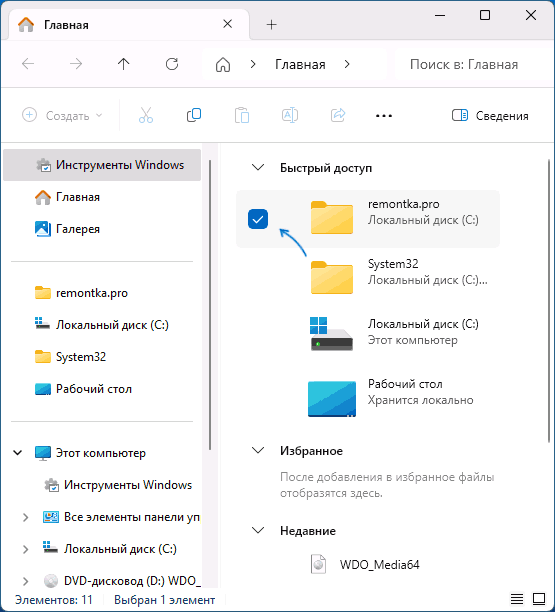
Task: Click WDO_Media64 file icon
Action: click(x=318, y=564)
